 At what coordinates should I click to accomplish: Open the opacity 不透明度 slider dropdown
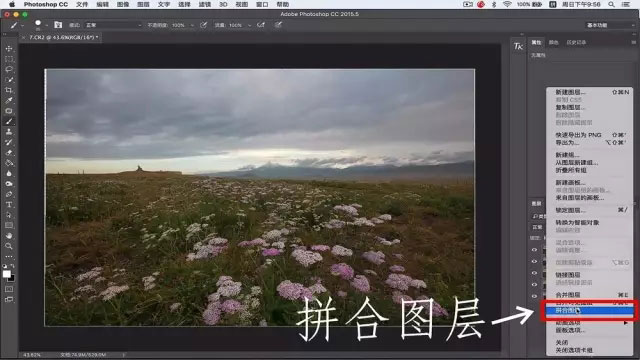192,25
